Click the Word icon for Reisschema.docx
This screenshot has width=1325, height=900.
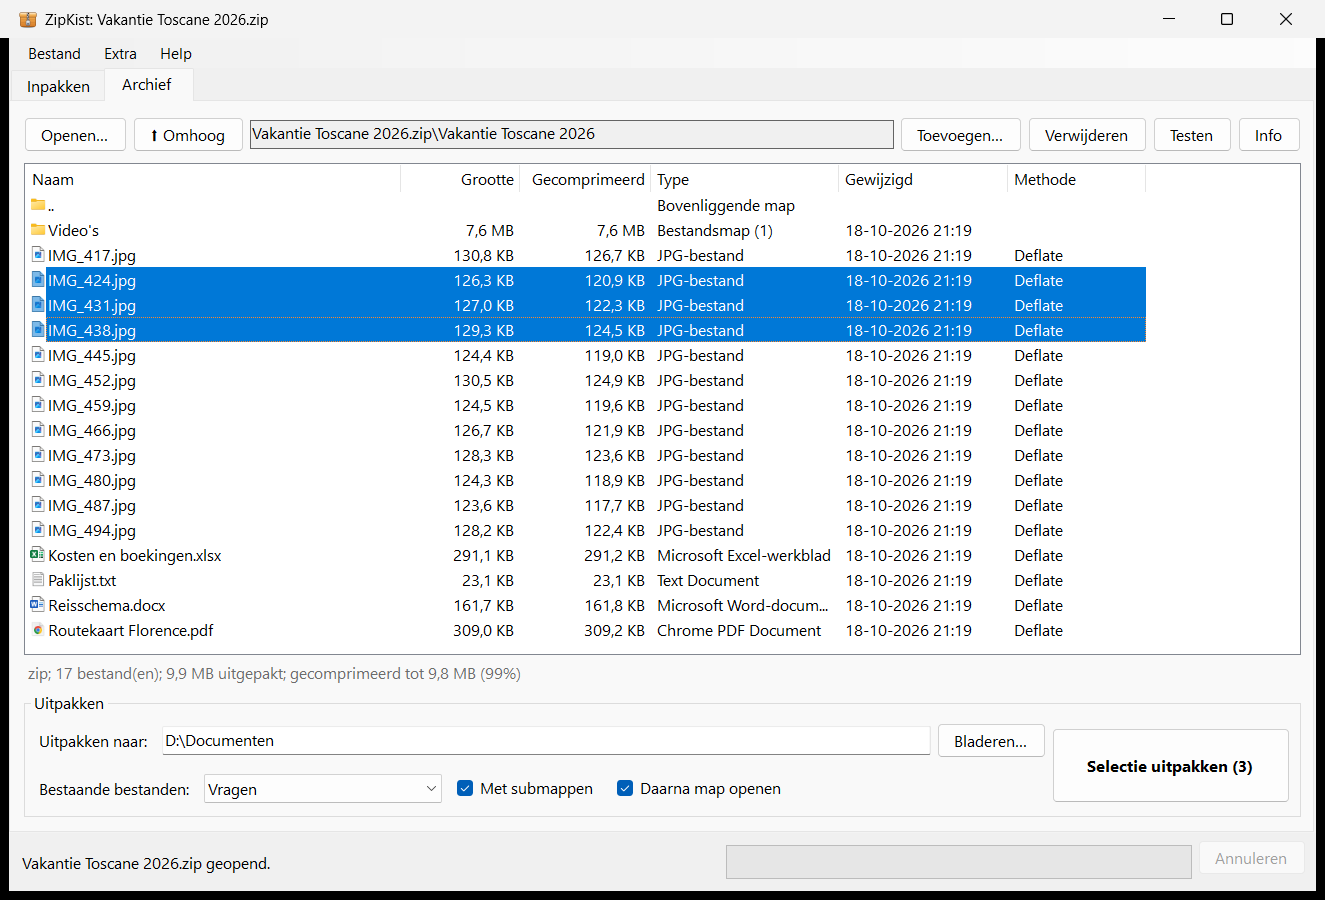[38, 605]
